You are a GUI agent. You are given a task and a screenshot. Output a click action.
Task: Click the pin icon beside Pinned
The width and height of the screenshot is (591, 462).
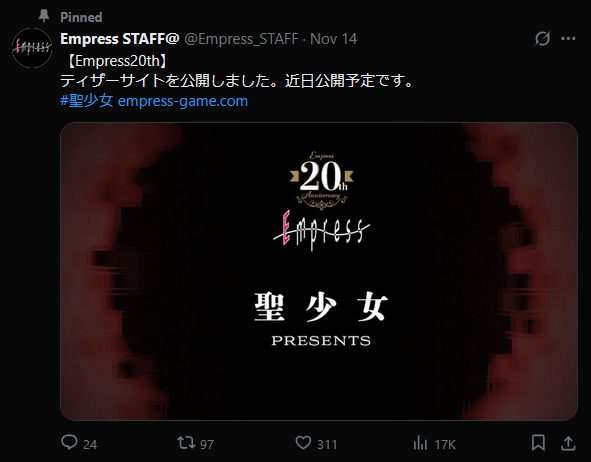44,16
